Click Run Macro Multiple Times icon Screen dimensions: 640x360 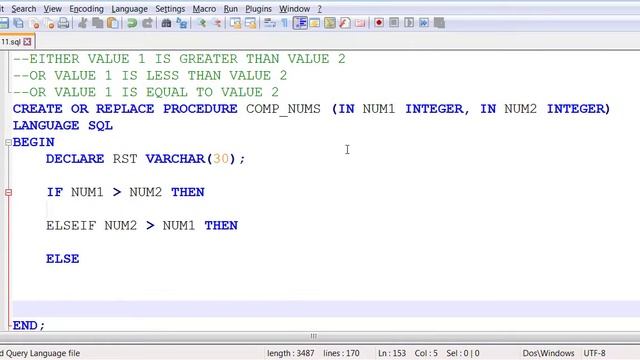pyautogui.click(x=424, y=23)
